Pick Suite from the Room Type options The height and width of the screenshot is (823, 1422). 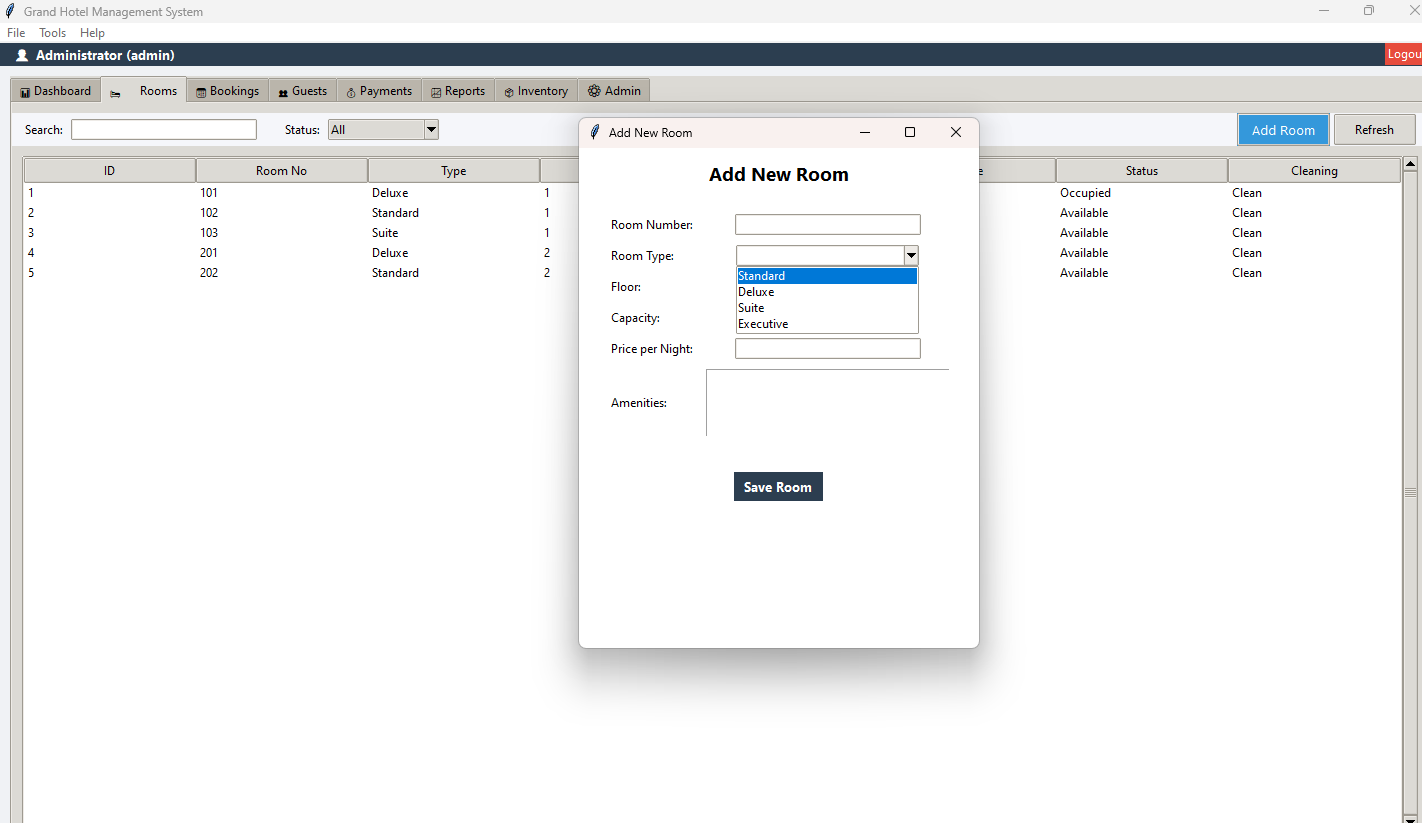tap(751, 308)
